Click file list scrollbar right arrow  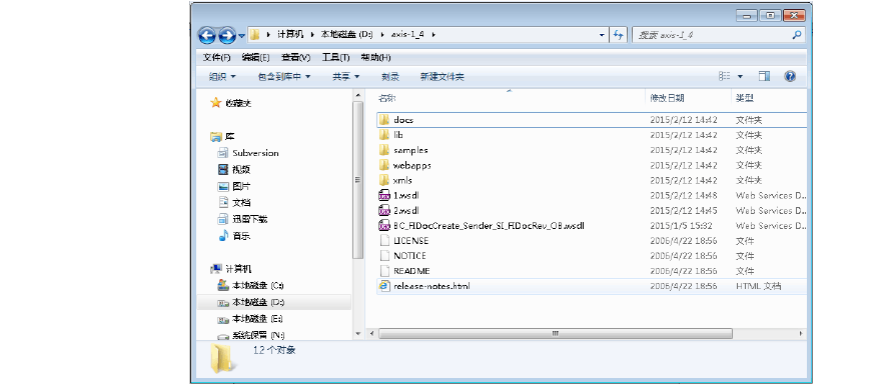(801, 333)
